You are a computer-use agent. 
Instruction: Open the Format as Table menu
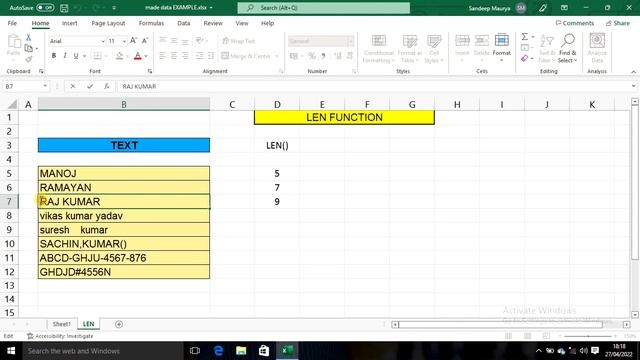pyautogui.click(x=409, y=49)
